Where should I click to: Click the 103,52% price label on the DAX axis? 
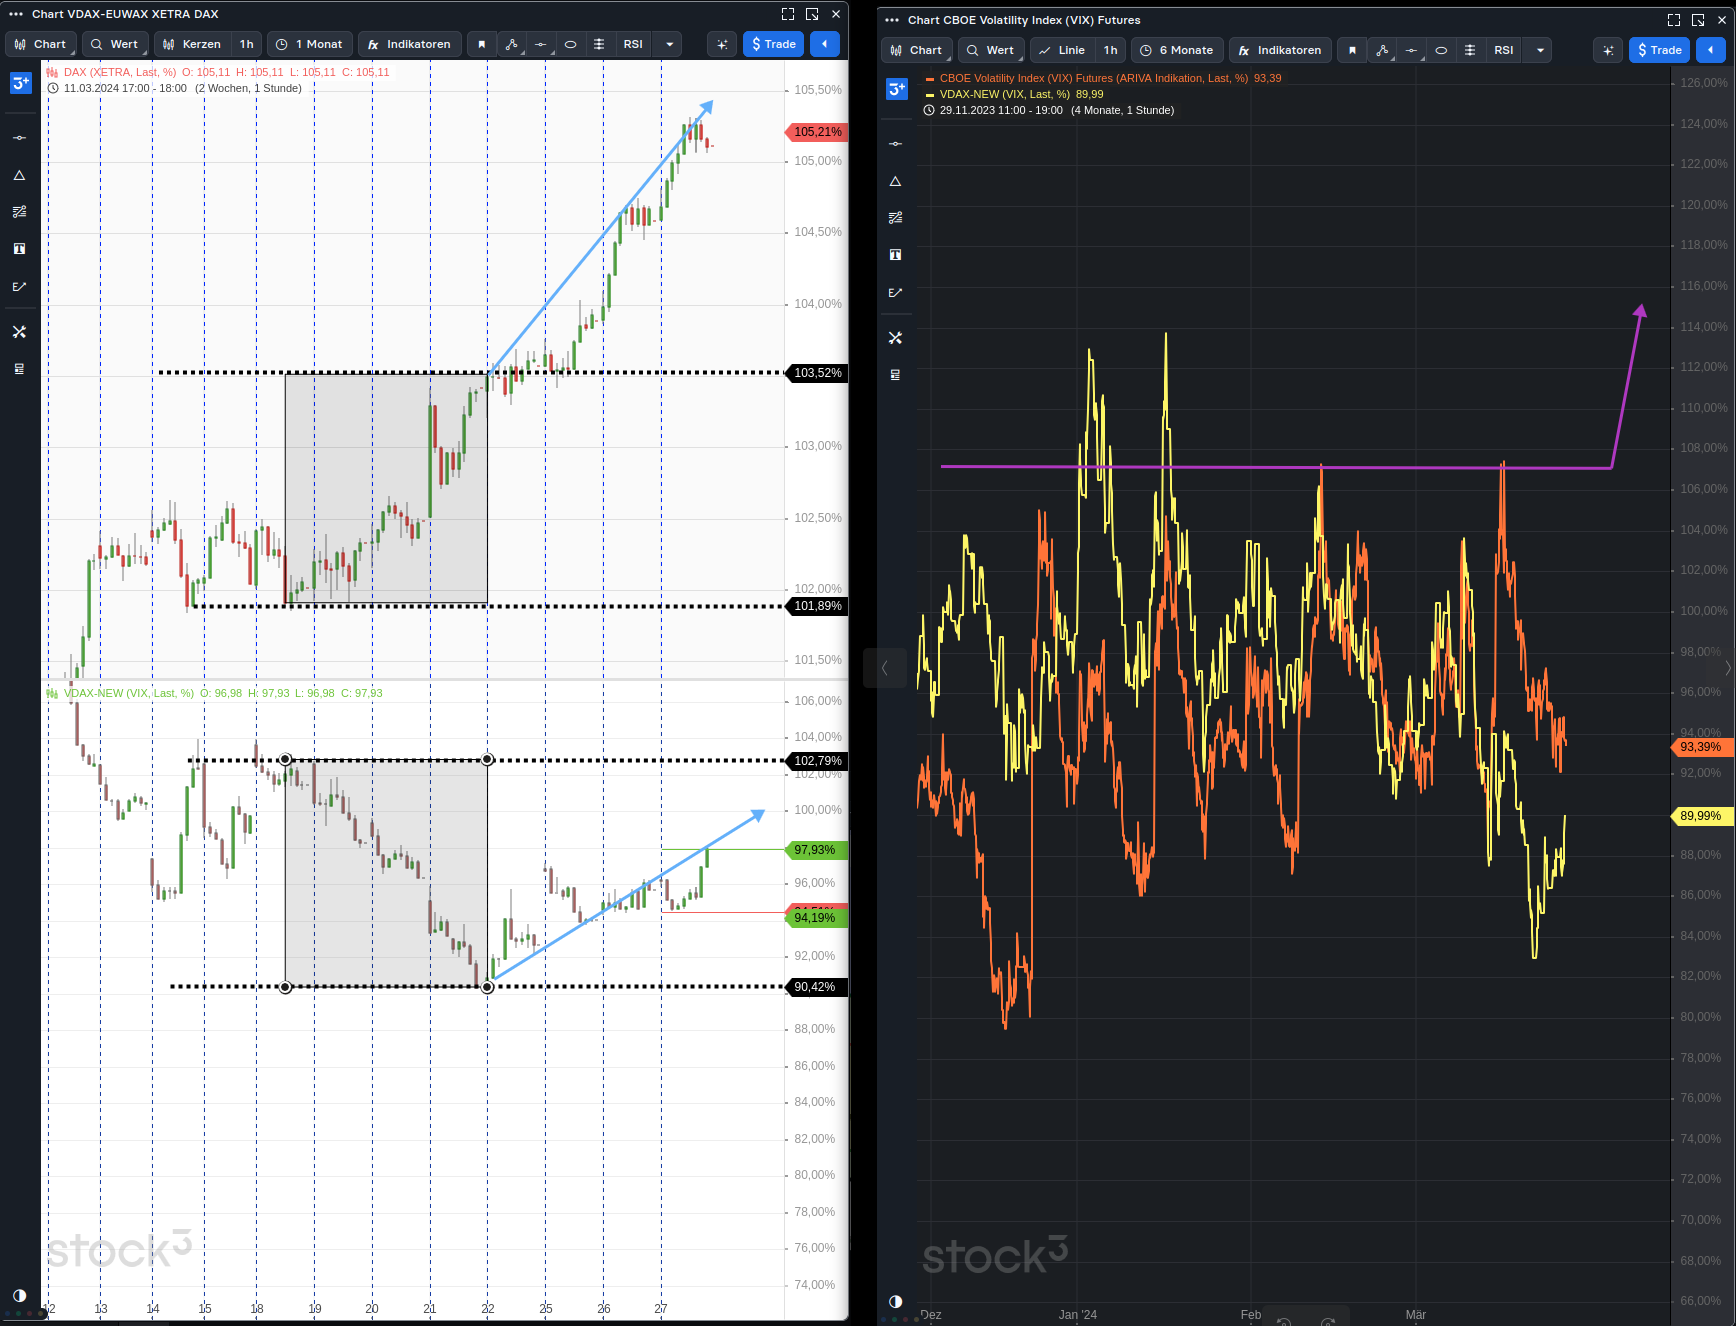817,373
